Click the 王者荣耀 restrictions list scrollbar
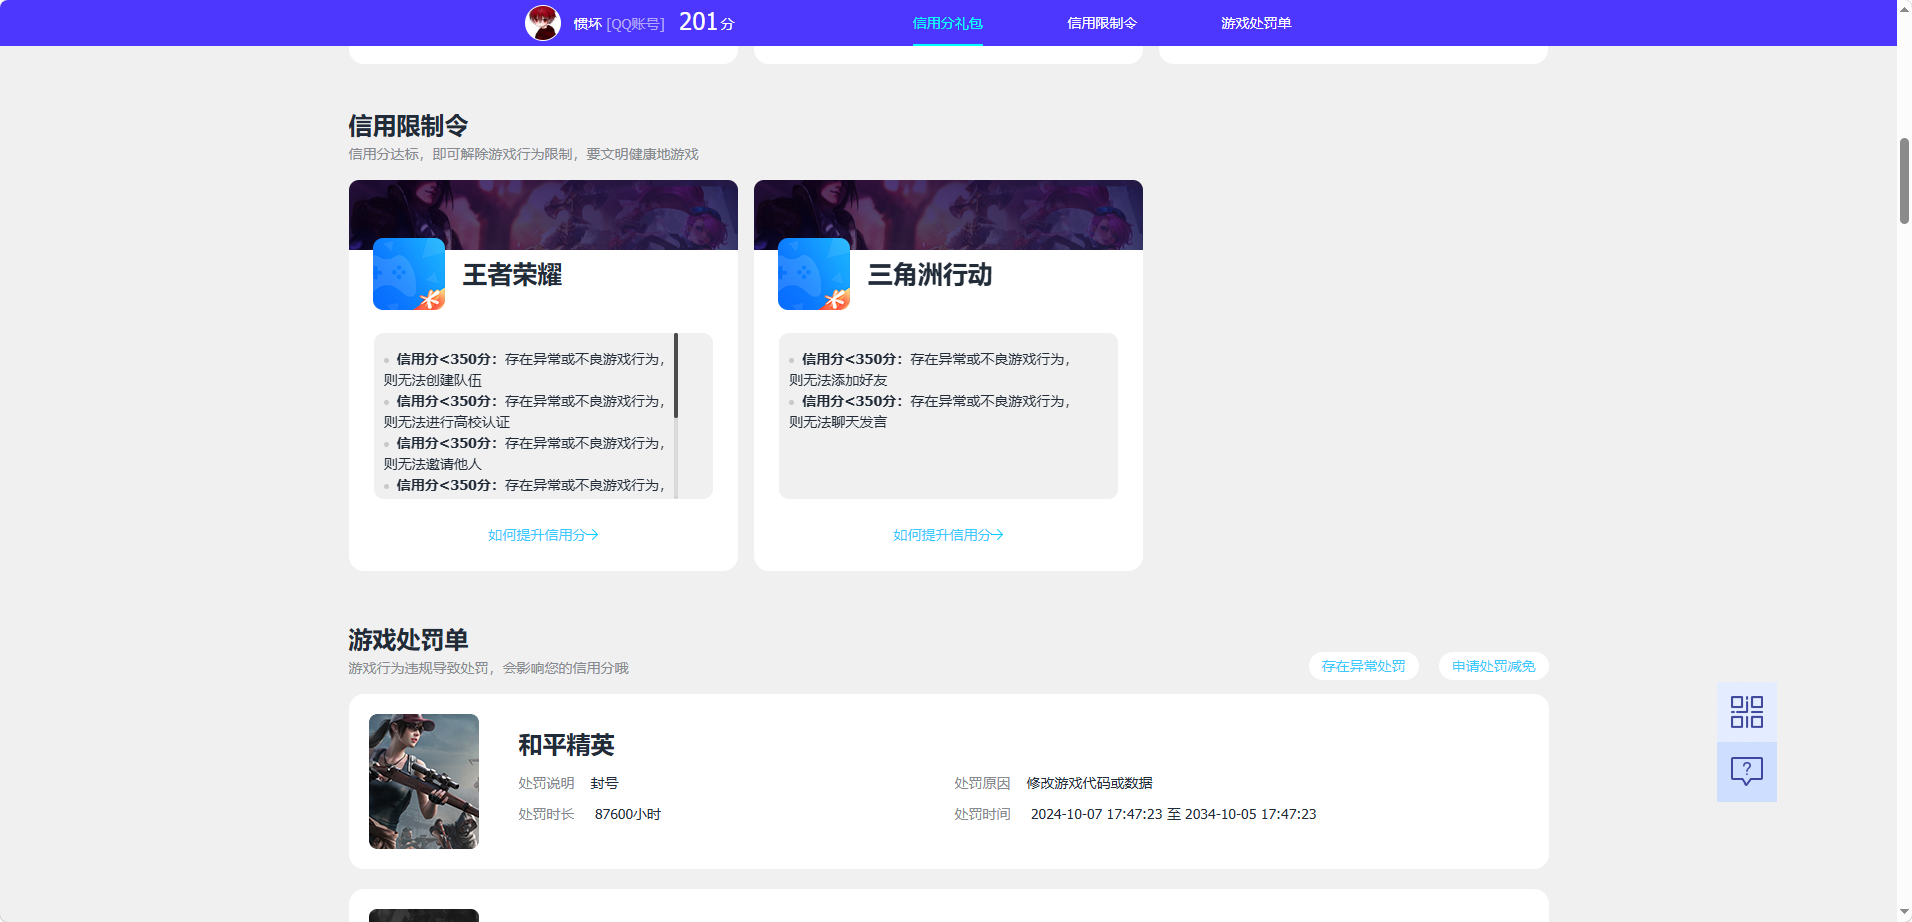This screenshot has height=922, width=1912. [x=676, y=376]
